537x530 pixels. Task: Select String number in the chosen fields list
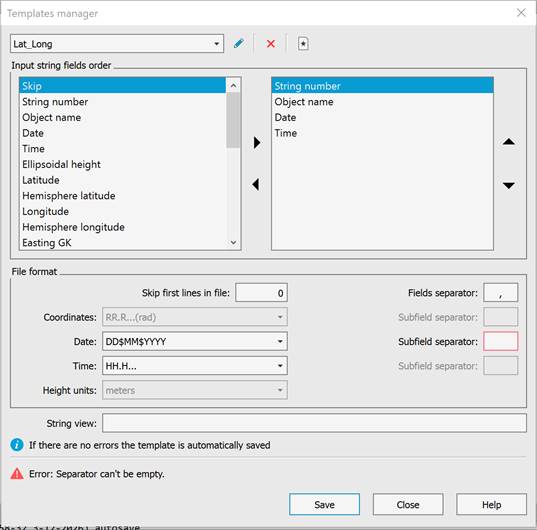[382, 86]
